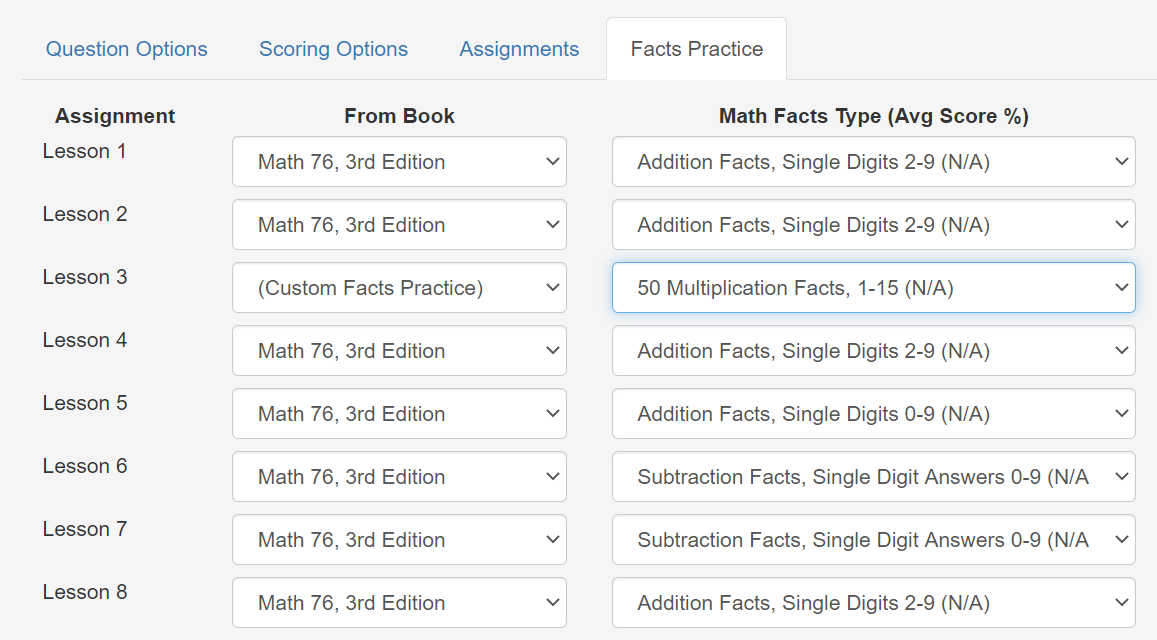Click the Lesson 5 row label
Viewport: 1157px width, 640px height.
[x=85, y=403]
